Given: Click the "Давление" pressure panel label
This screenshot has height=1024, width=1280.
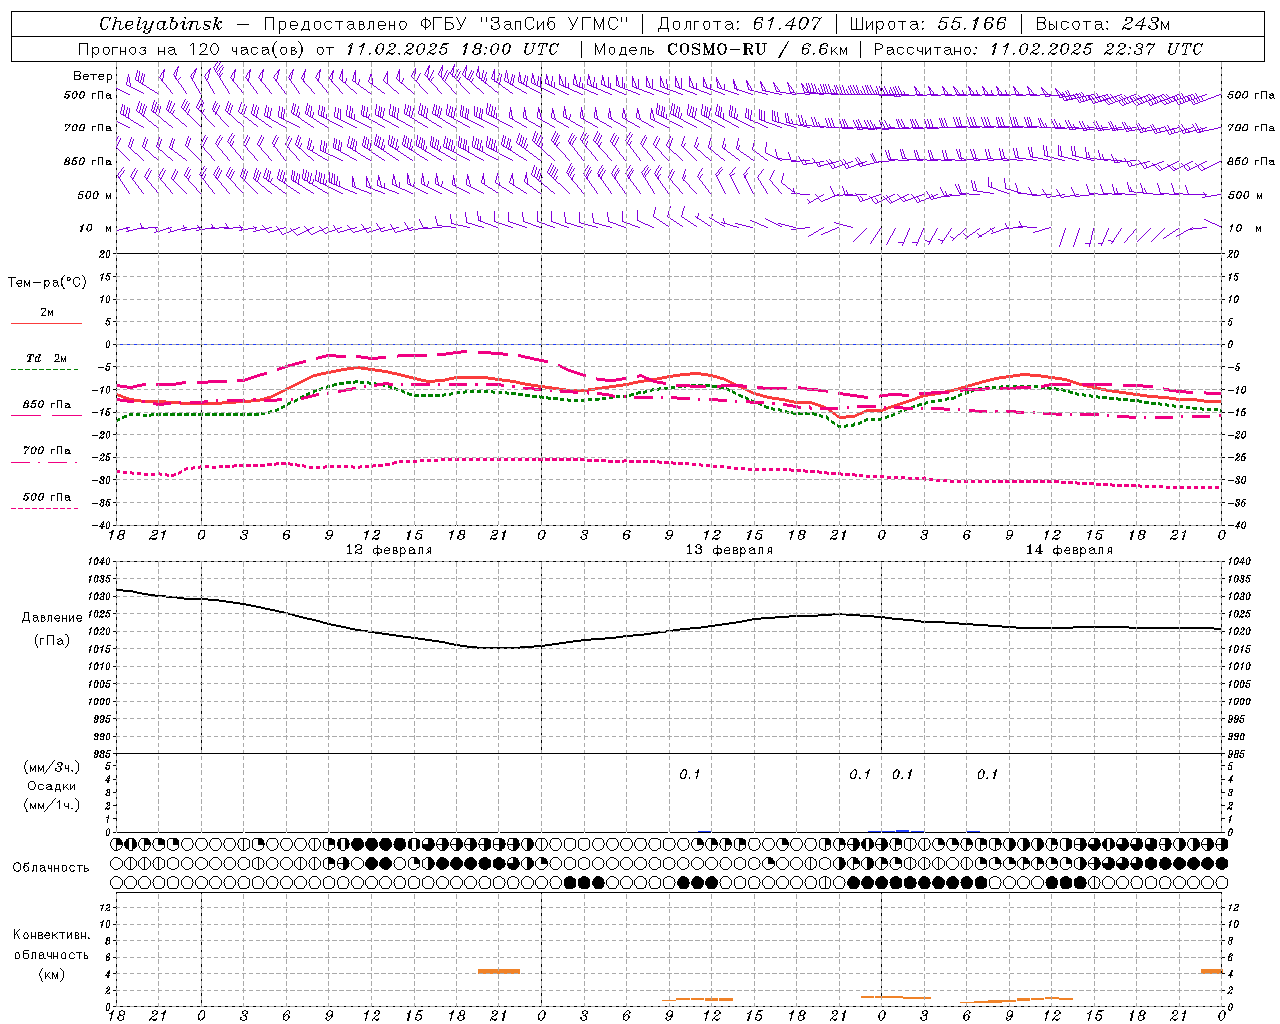Looking at the screenshot, I should pyautogui.click(x=52, y=618).
